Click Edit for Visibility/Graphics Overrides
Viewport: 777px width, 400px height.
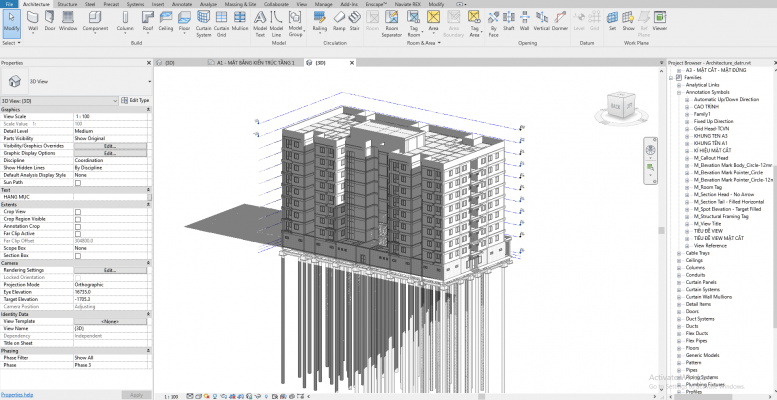[110, 145]
